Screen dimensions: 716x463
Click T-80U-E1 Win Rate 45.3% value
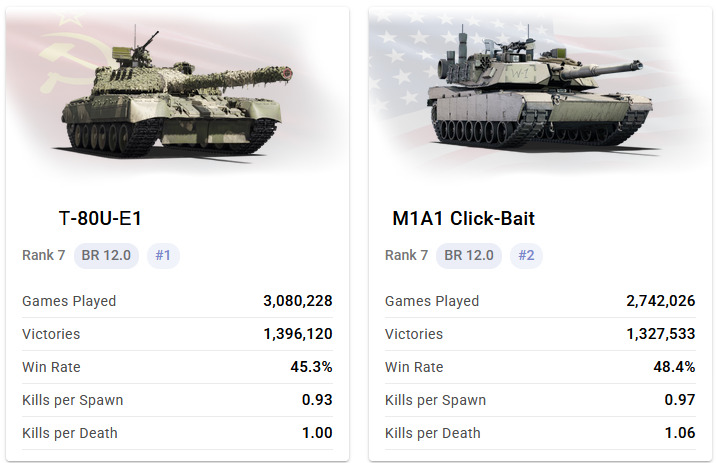point(311,367)
